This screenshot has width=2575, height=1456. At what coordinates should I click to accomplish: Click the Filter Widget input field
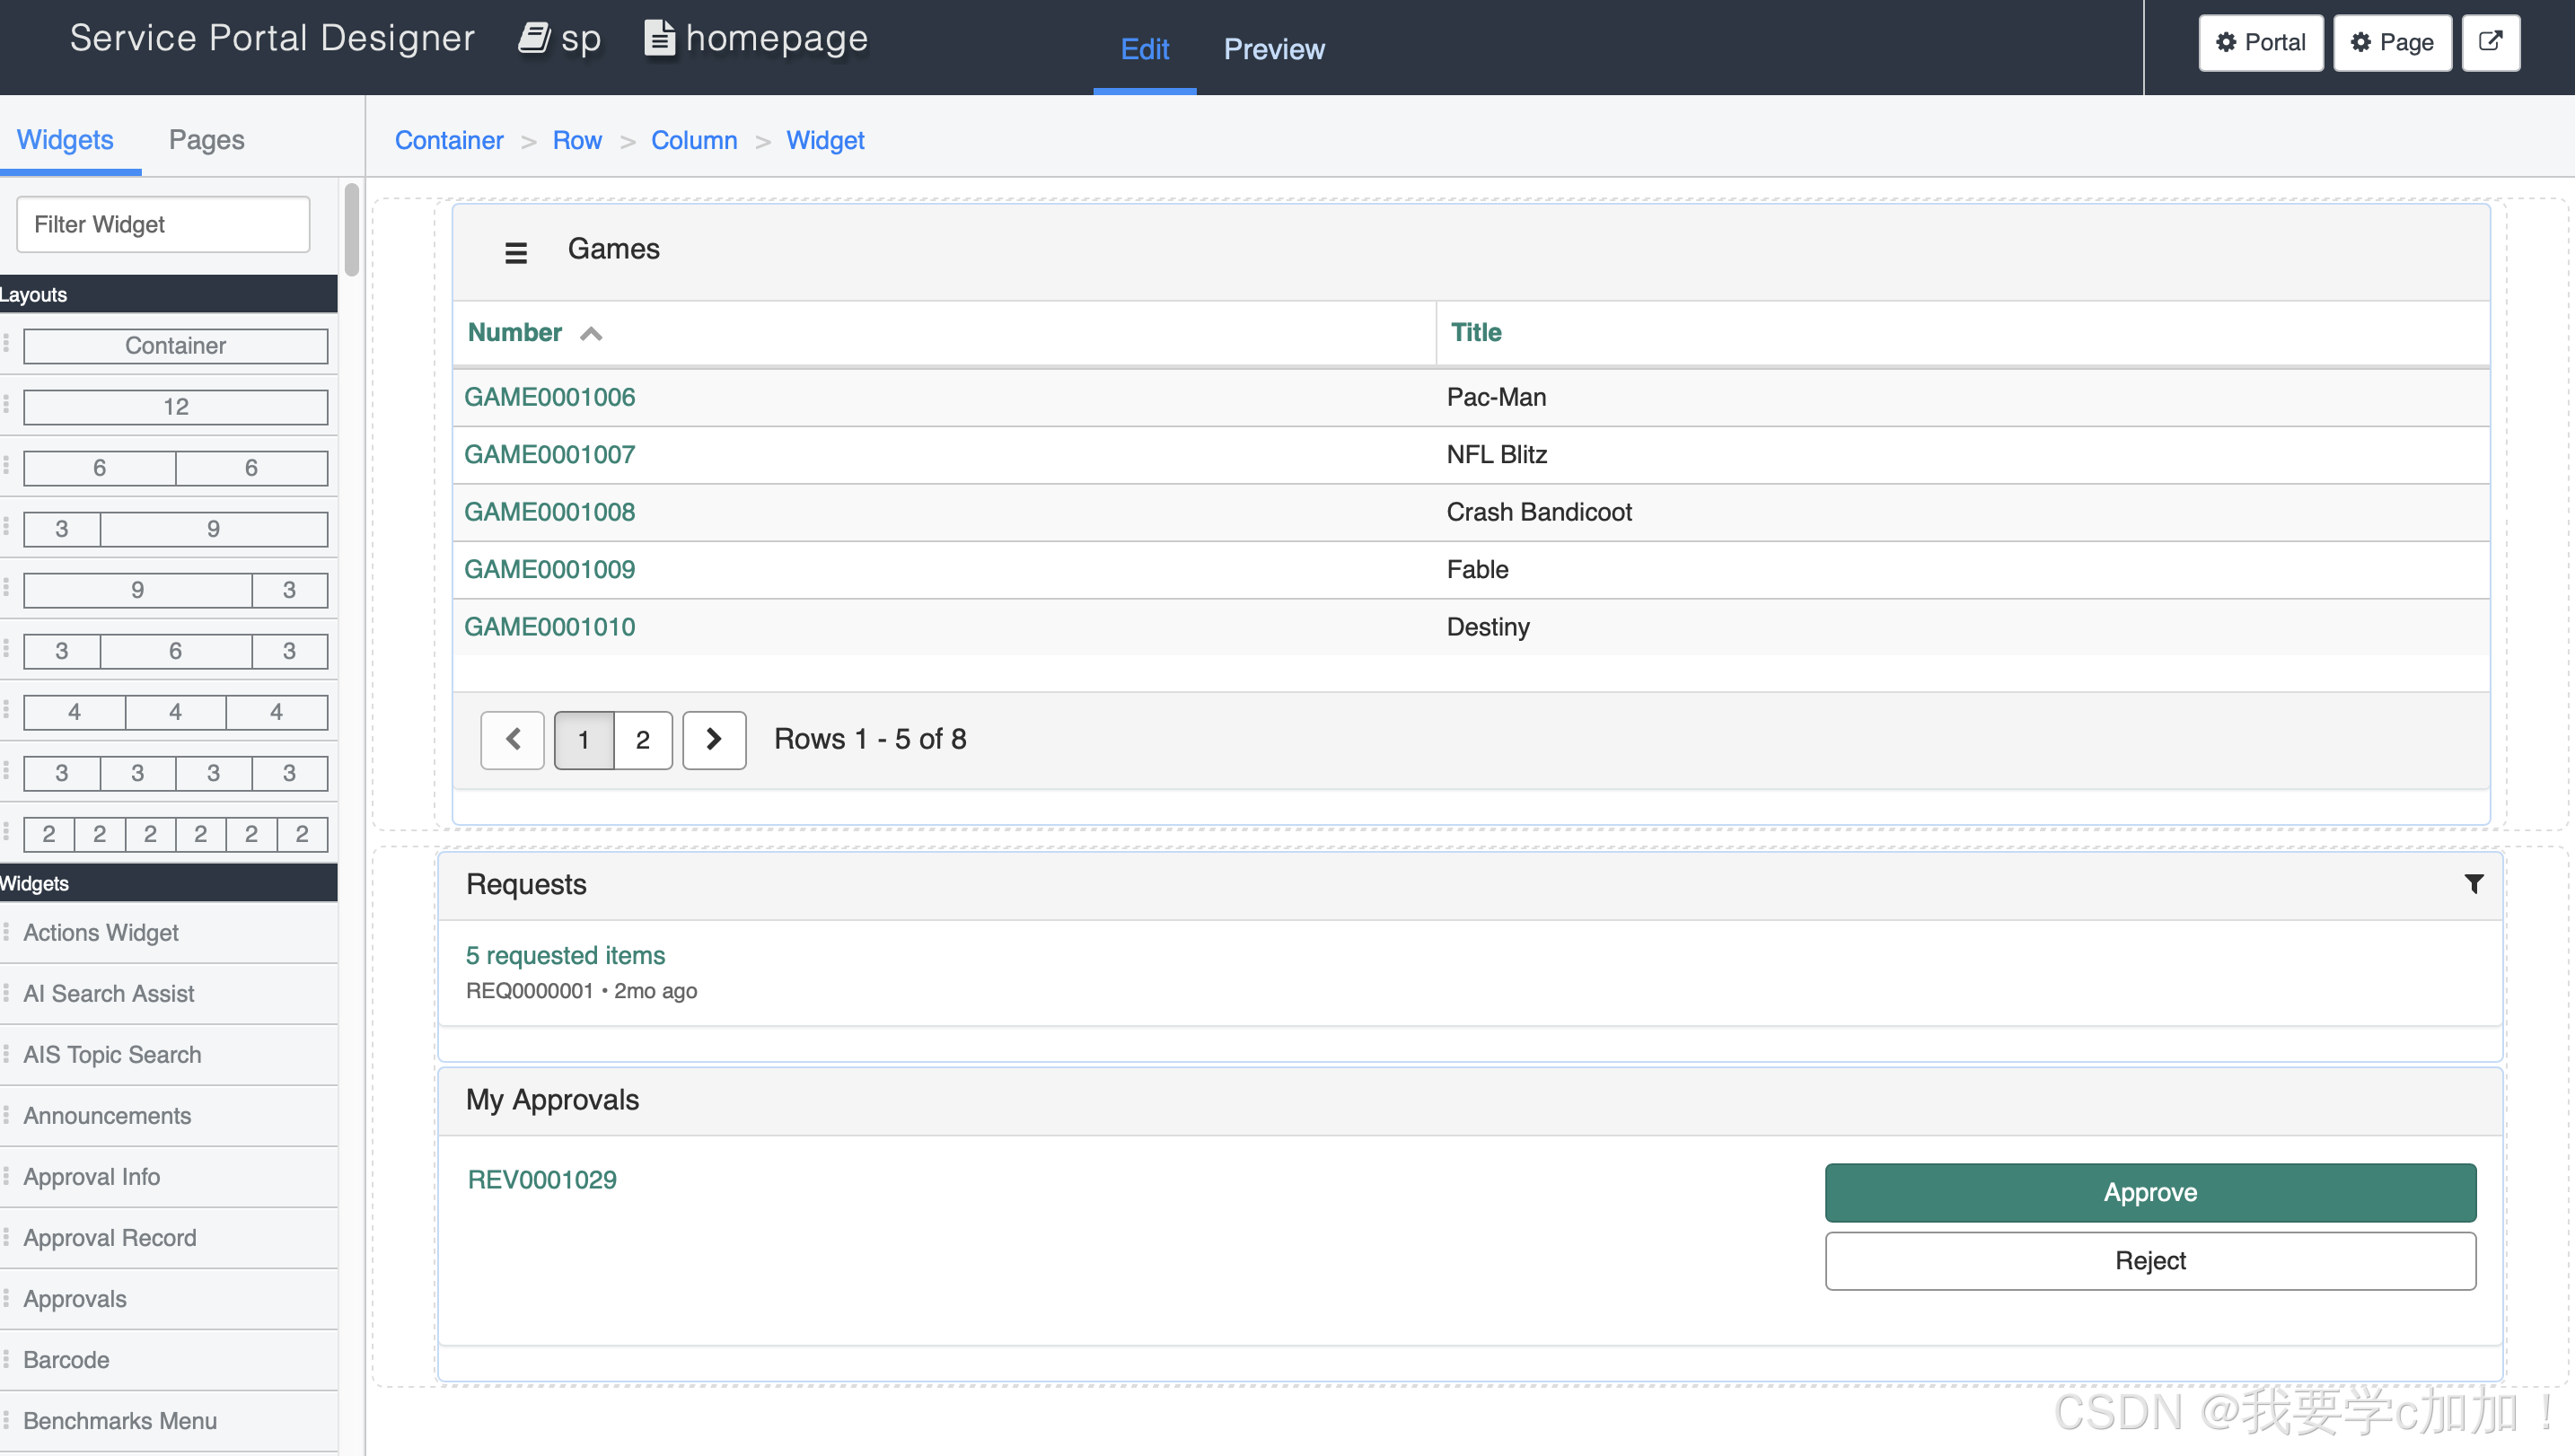(x=163, y=224)
